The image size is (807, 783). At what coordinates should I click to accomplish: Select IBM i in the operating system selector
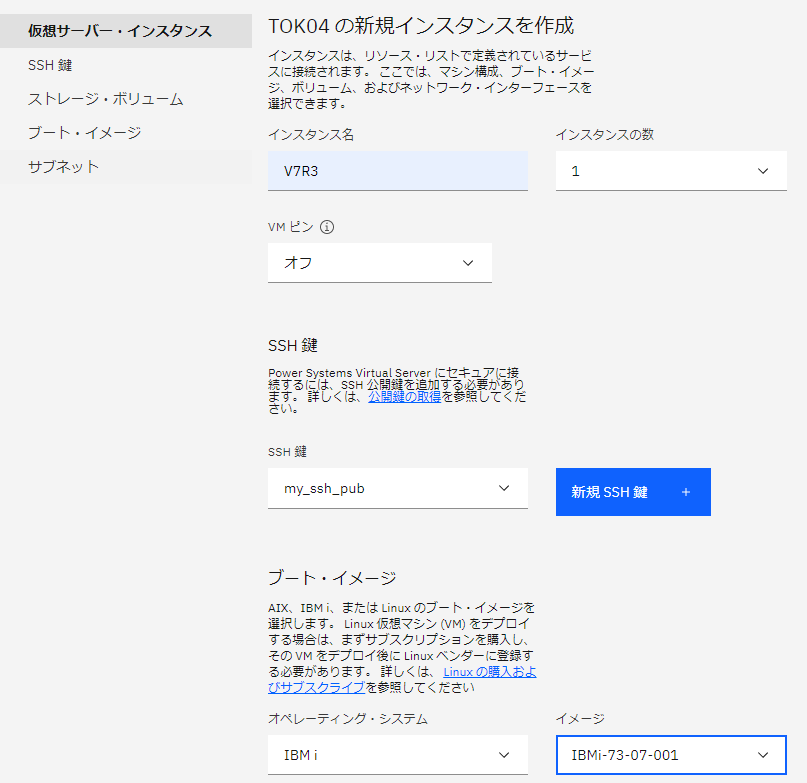397,755
